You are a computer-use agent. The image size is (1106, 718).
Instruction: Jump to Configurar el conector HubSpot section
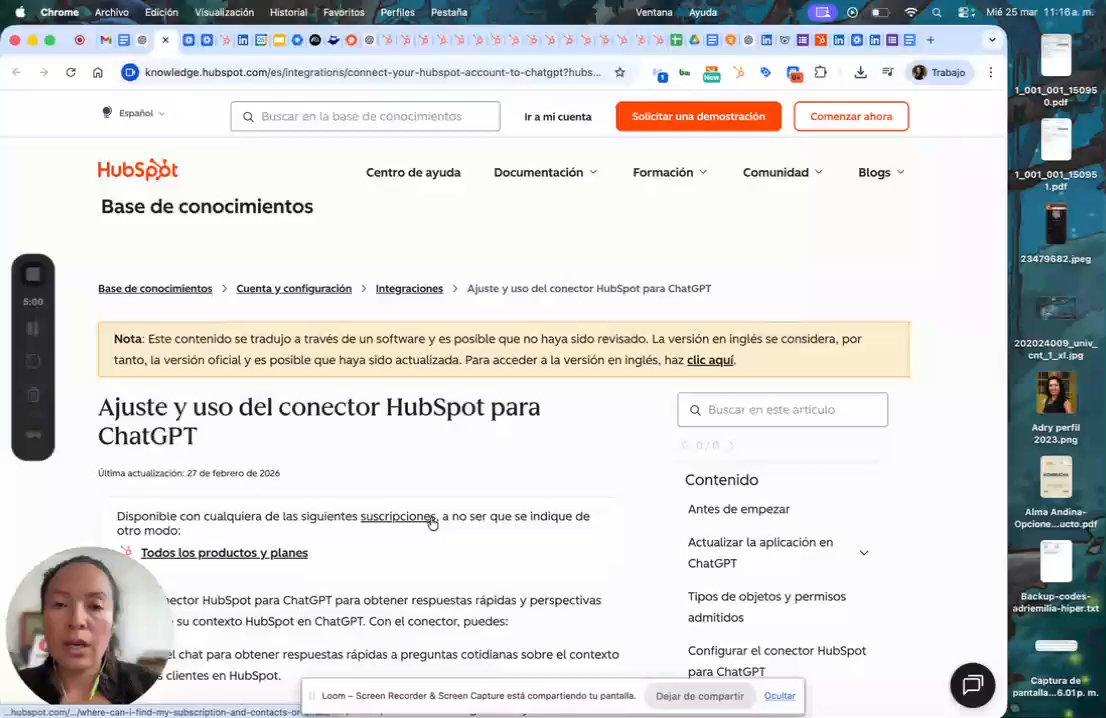click(777, 661)
